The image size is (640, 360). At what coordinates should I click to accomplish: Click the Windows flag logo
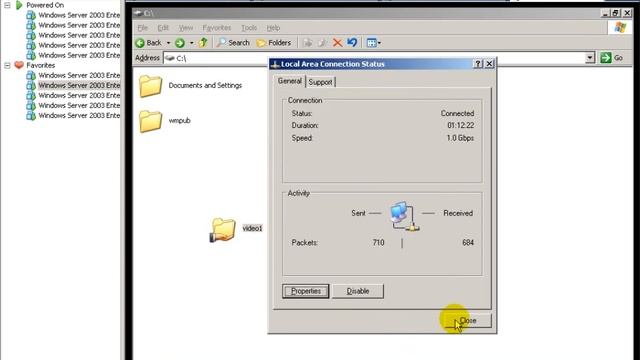click(620, 27)
